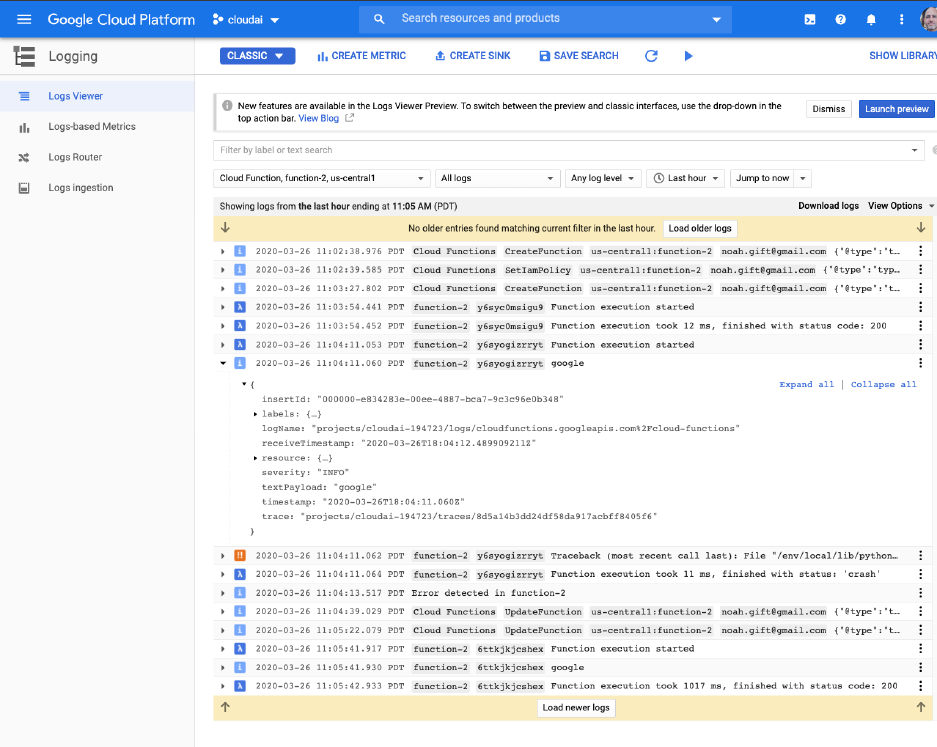
Task: Open the hamburger navigation menu
Action: coord(24,20)
